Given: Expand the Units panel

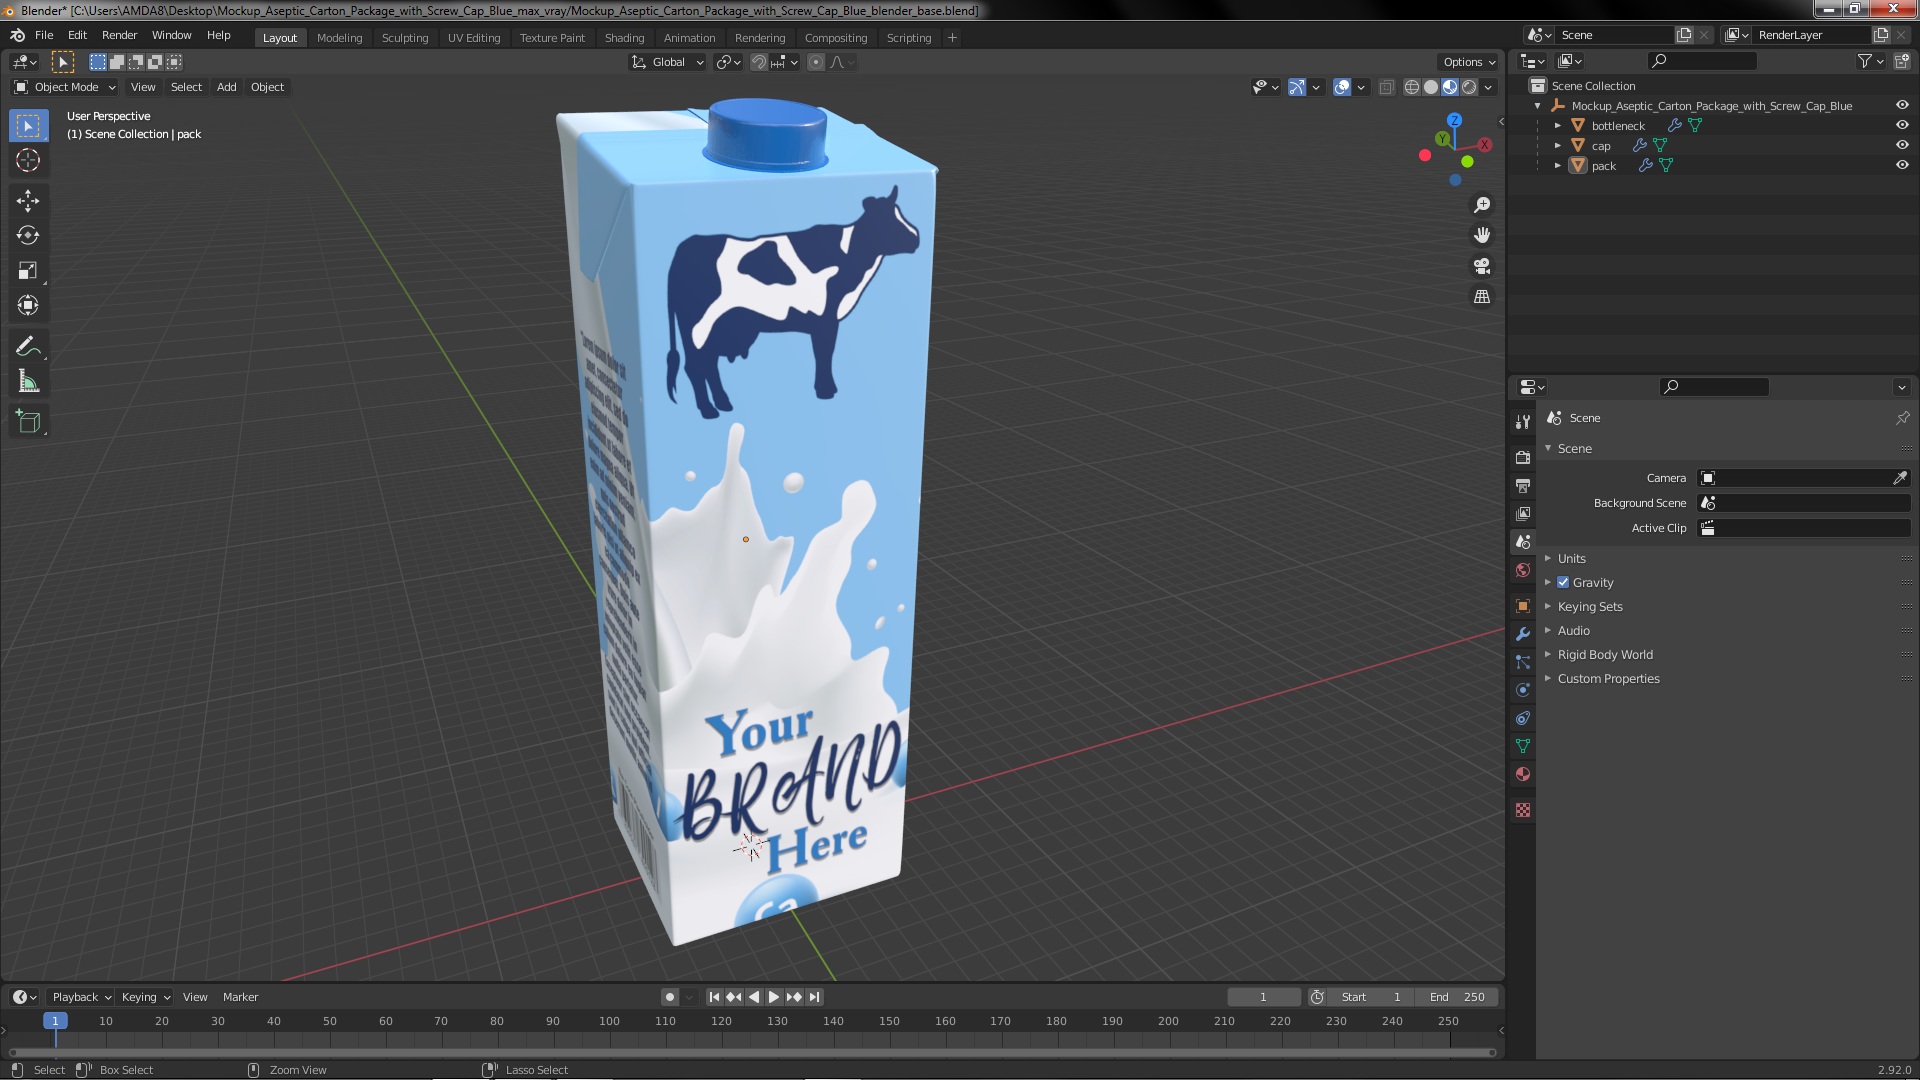Looking at the screenshot, I should (1571, 558).
